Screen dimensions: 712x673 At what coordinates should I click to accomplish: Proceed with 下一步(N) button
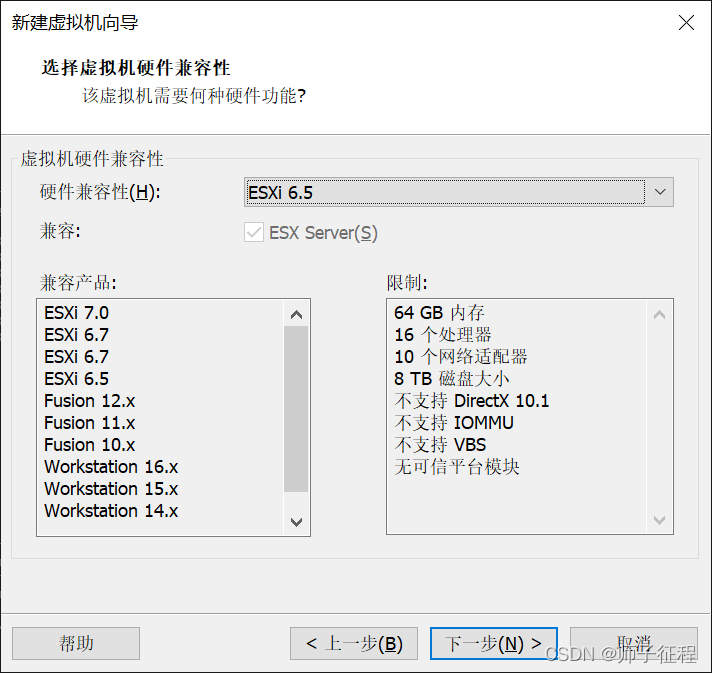point(494,643)
